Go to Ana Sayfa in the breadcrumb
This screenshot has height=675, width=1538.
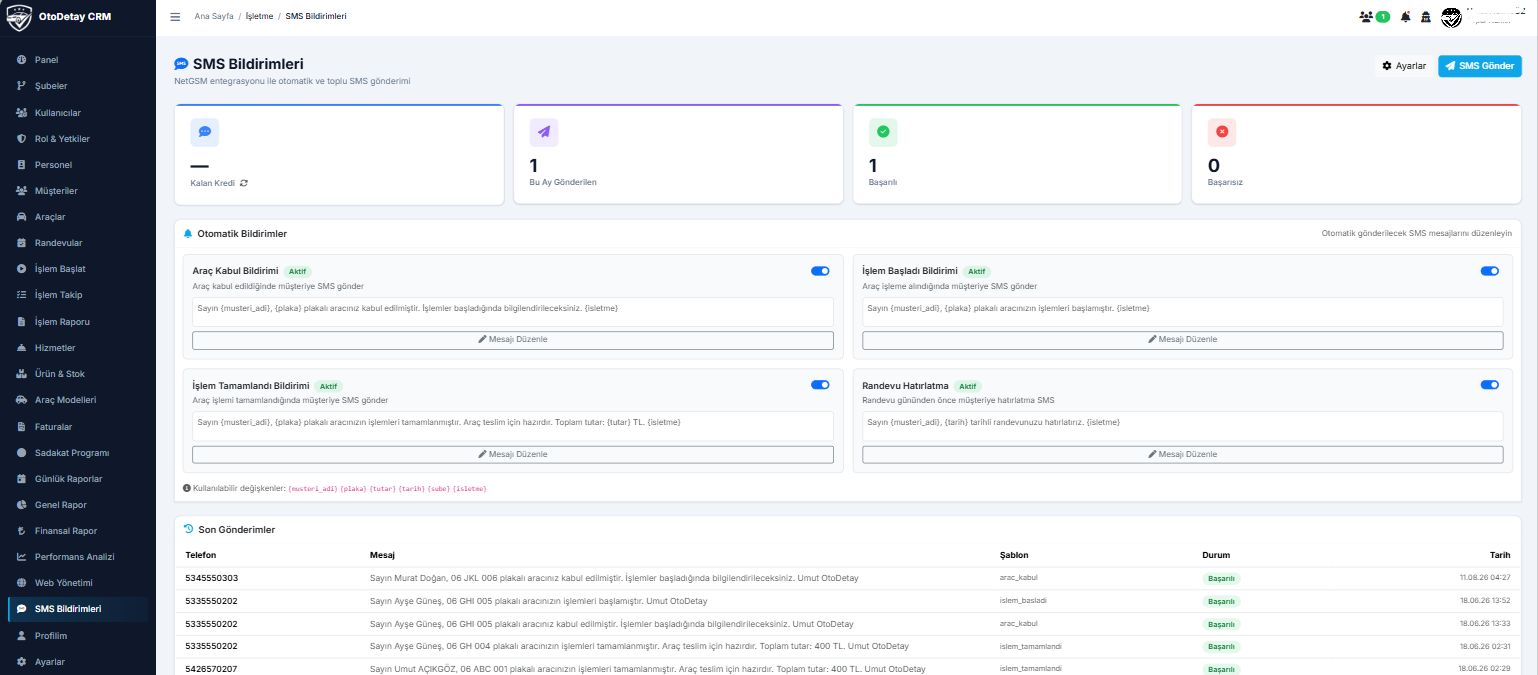(213, 17)
